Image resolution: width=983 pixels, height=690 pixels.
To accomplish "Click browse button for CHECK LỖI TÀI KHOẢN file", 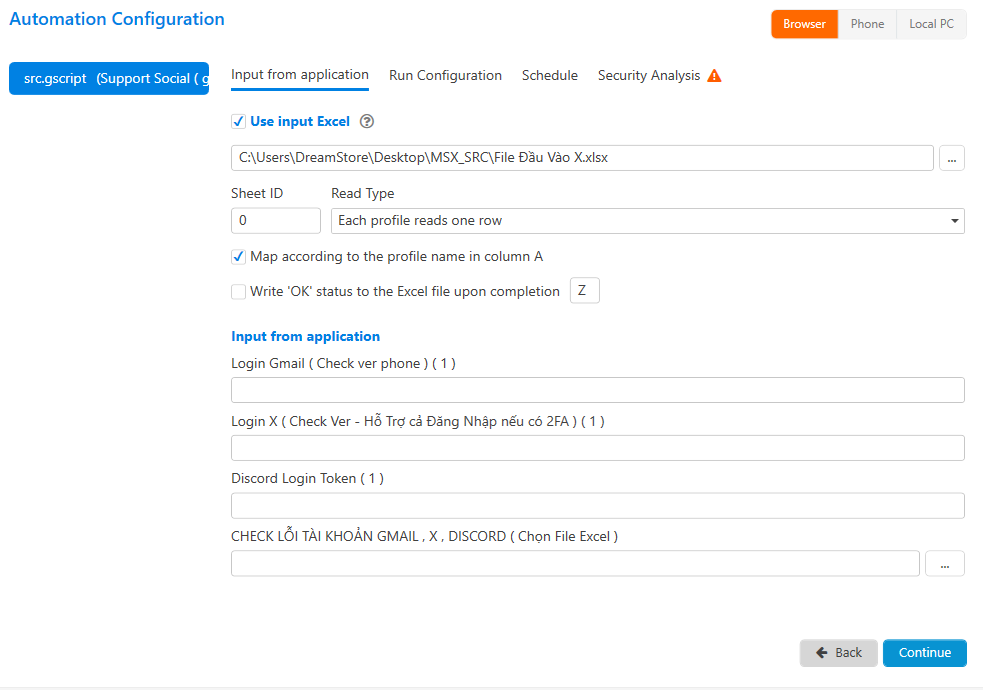I will pyautogui.click(x=944, y=564).
